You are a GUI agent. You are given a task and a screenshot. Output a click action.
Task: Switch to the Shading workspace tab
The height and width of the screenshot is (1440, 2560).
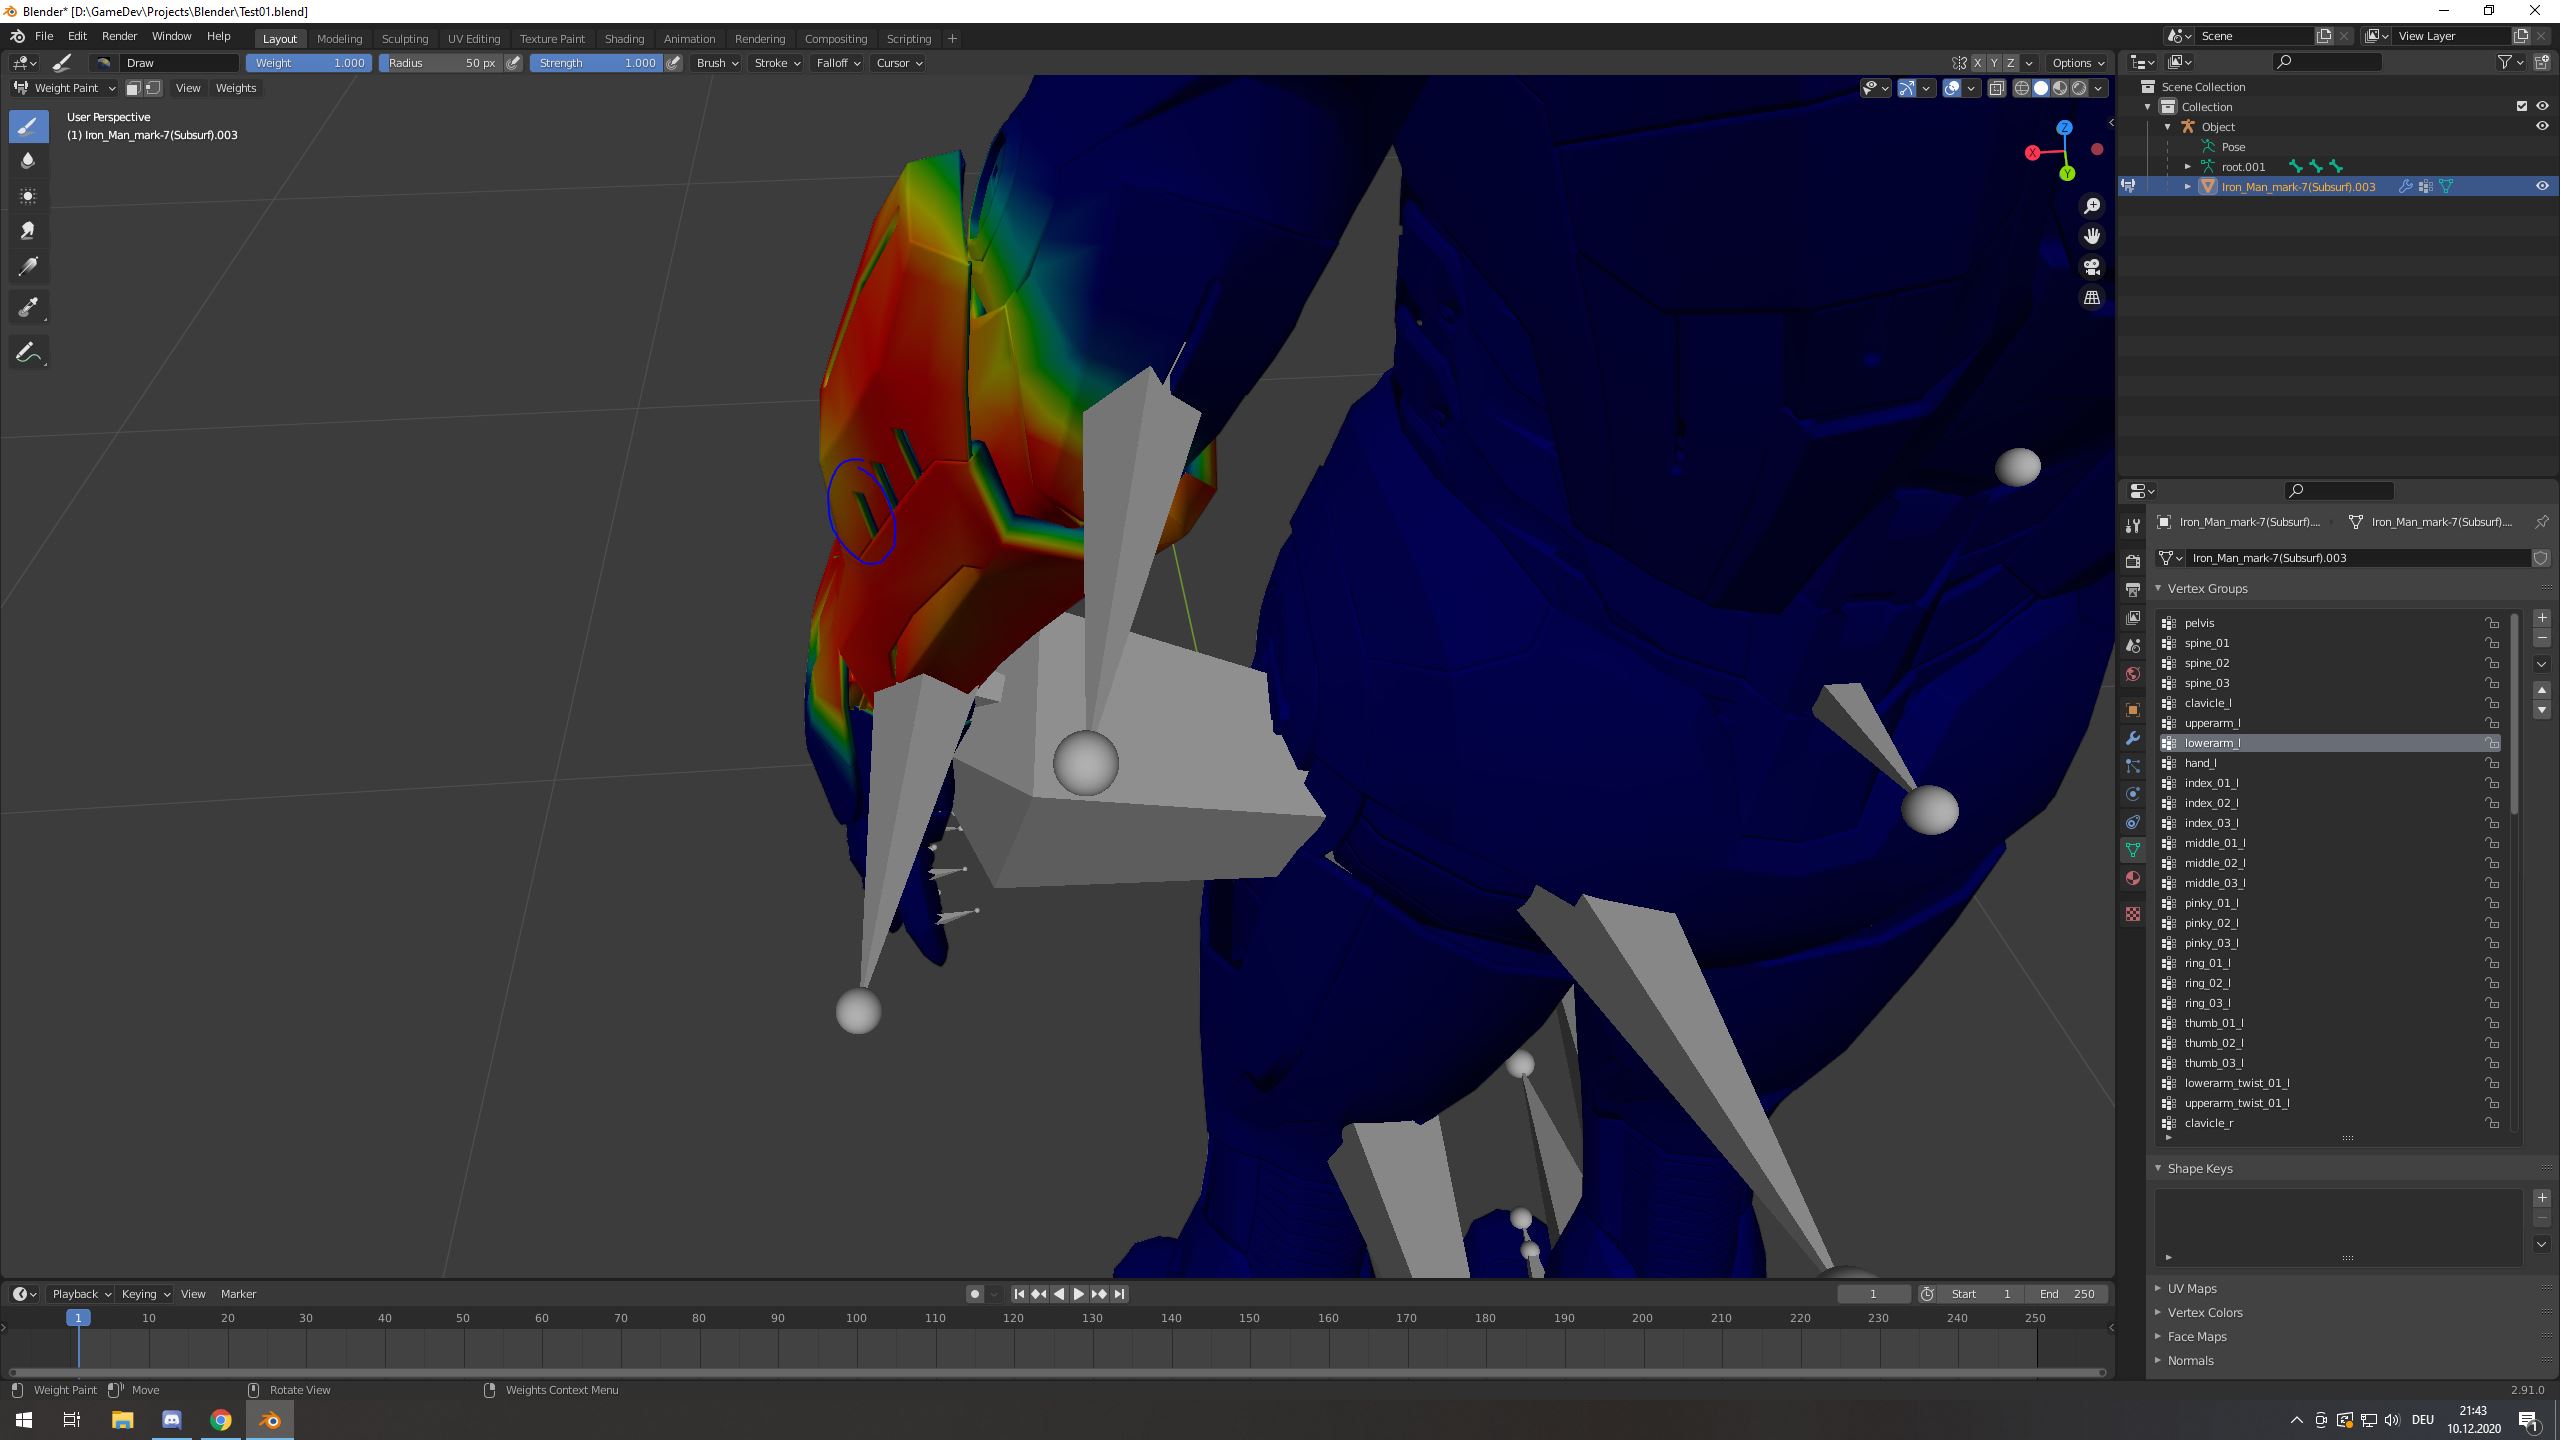click(624, 39)
